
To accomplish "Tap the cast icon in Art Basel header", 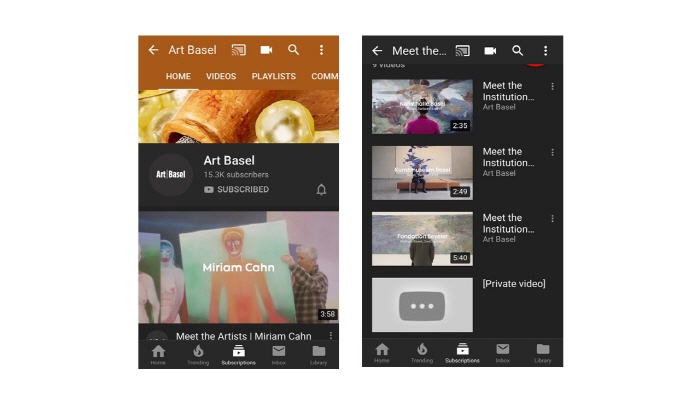I will coord(238,50).
